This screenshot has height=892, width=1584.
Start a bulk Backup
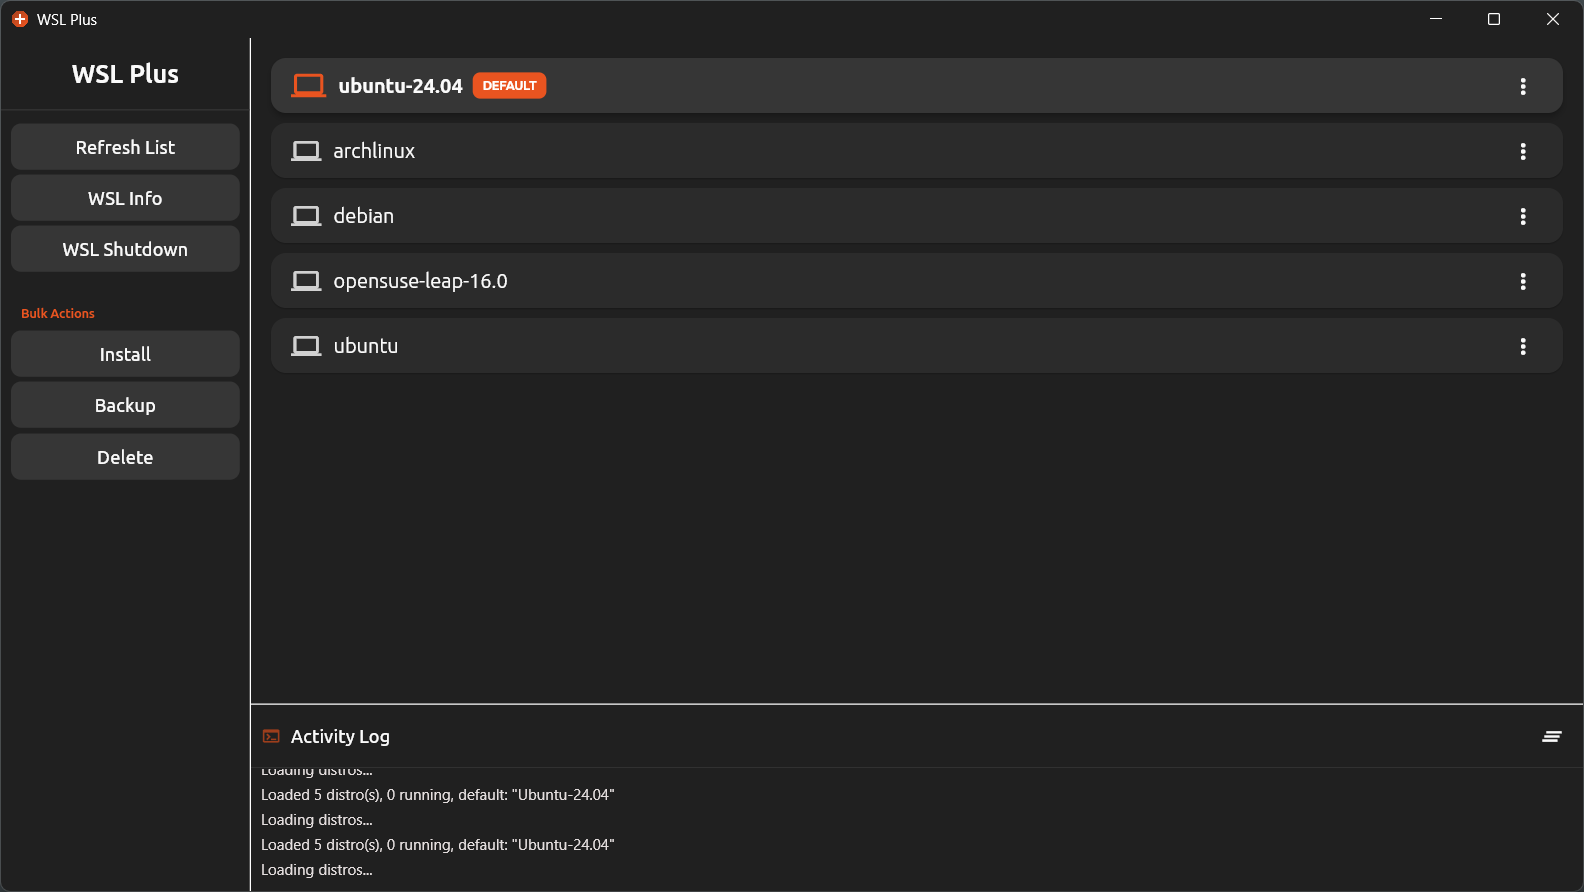point(125,405)
